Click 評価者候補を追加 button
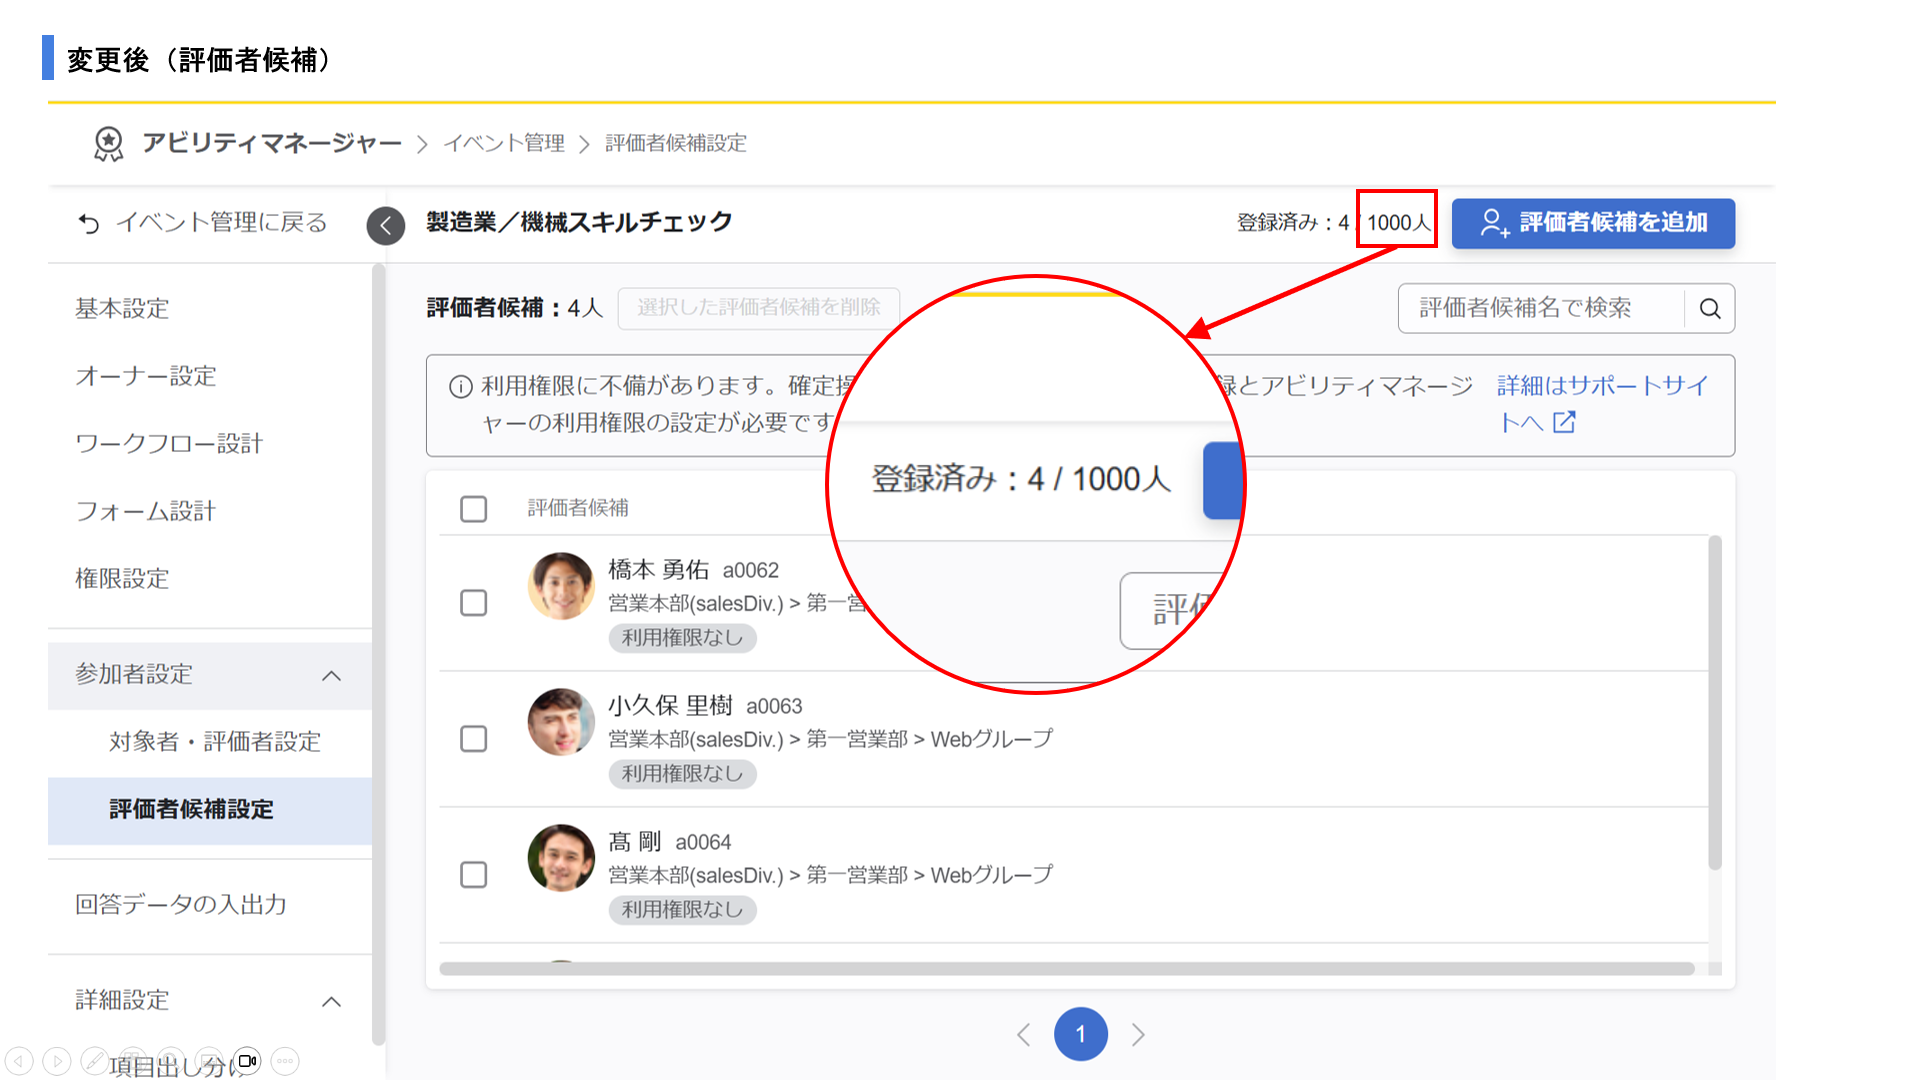 tap(1593, 223)
